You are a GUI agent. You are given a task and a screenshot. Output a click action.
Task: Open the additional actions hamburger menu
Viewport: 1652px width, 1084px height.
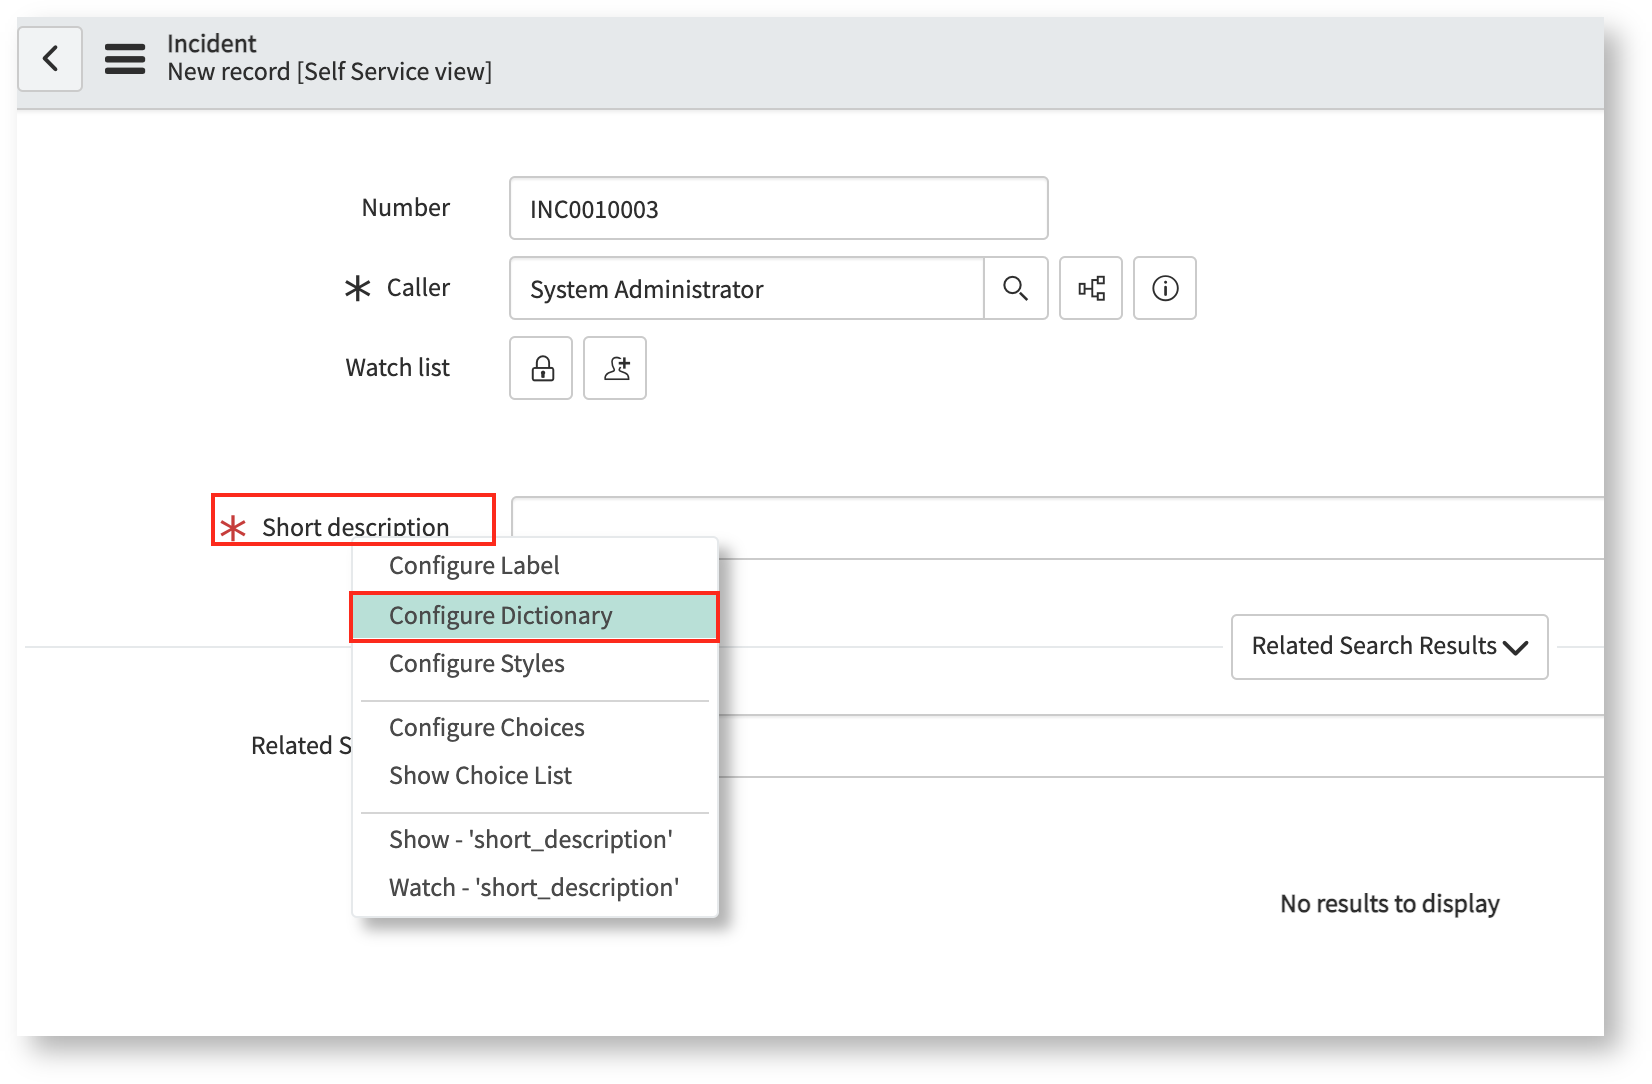[x=124, y=59]
